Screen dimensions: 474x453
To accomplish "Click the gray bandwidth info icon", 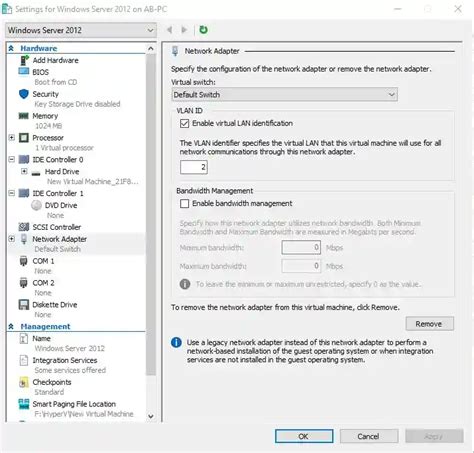I will 185,284.
